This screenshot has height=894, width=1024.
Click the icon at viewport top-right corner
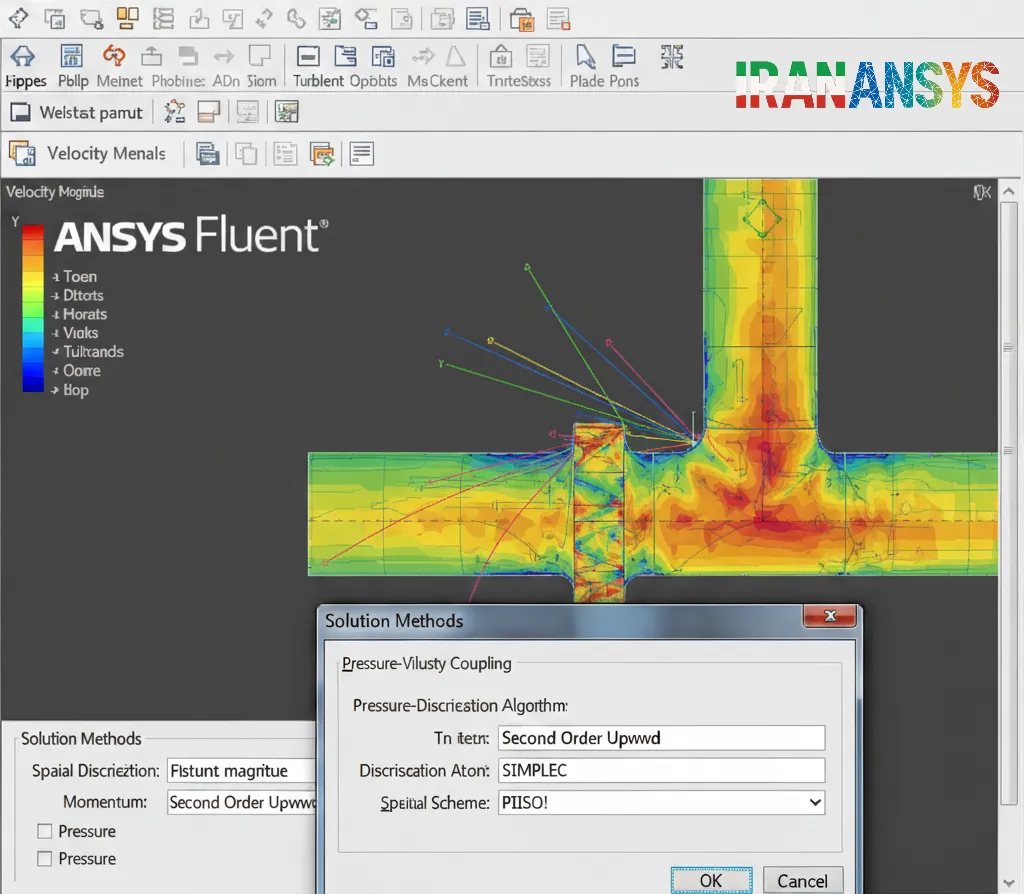(x=982, y=192)
